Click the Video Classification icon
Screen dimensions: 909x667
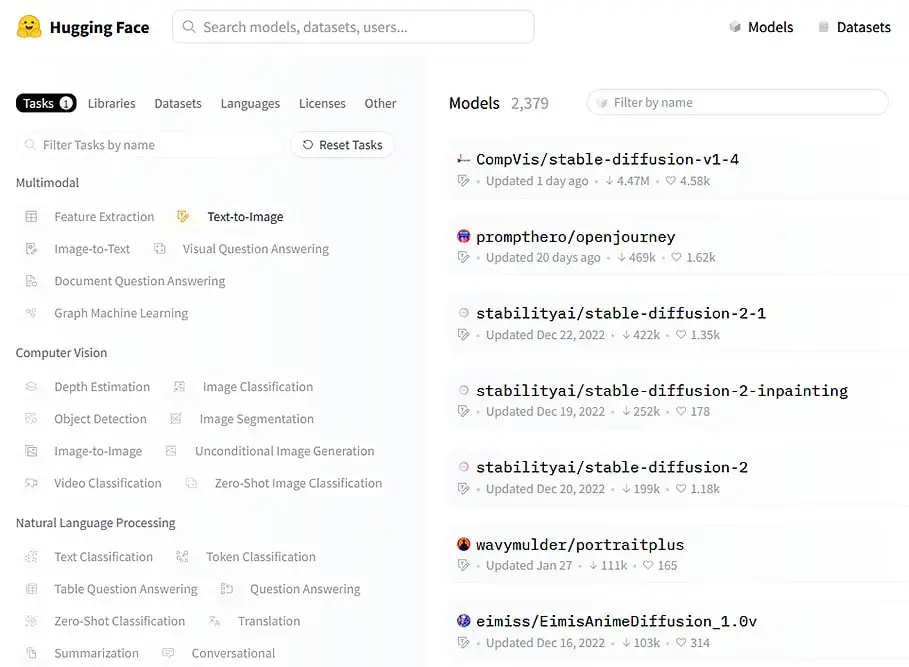31,483
